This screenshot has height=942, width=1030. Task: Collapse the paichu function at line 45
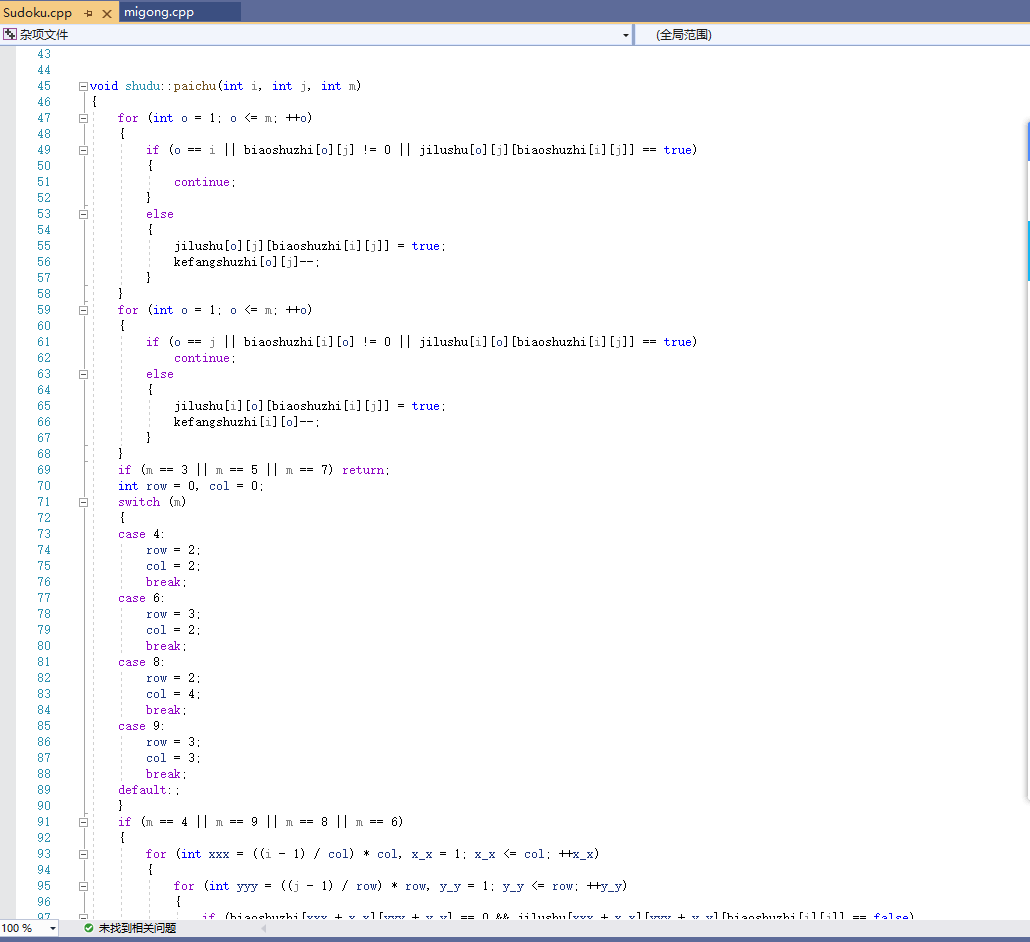tap(83, 86)
